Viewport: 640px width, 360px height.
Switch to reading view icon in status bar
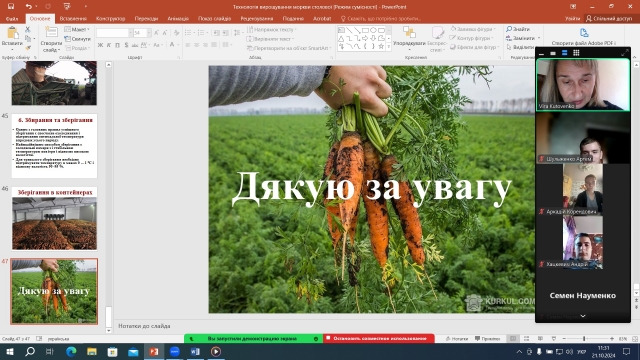pos(540,339)
